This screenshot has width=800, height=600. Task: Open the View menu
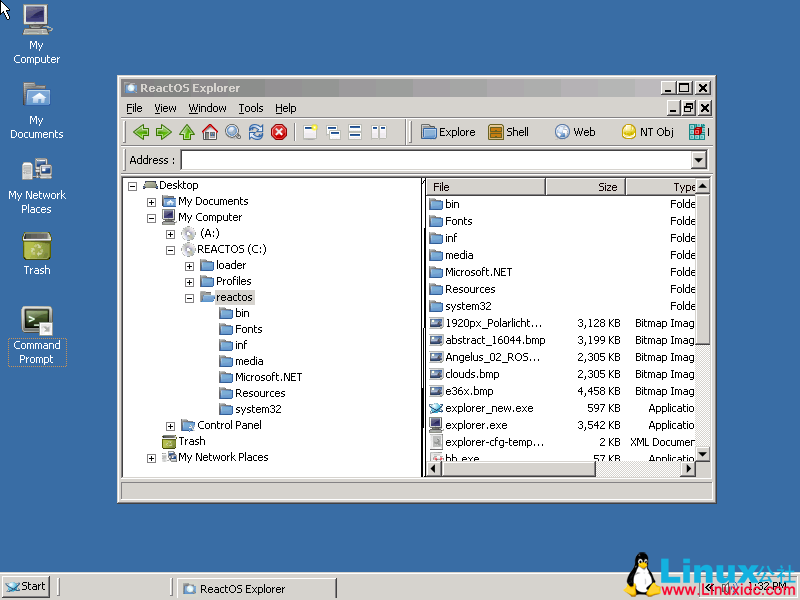click(165, 108)
